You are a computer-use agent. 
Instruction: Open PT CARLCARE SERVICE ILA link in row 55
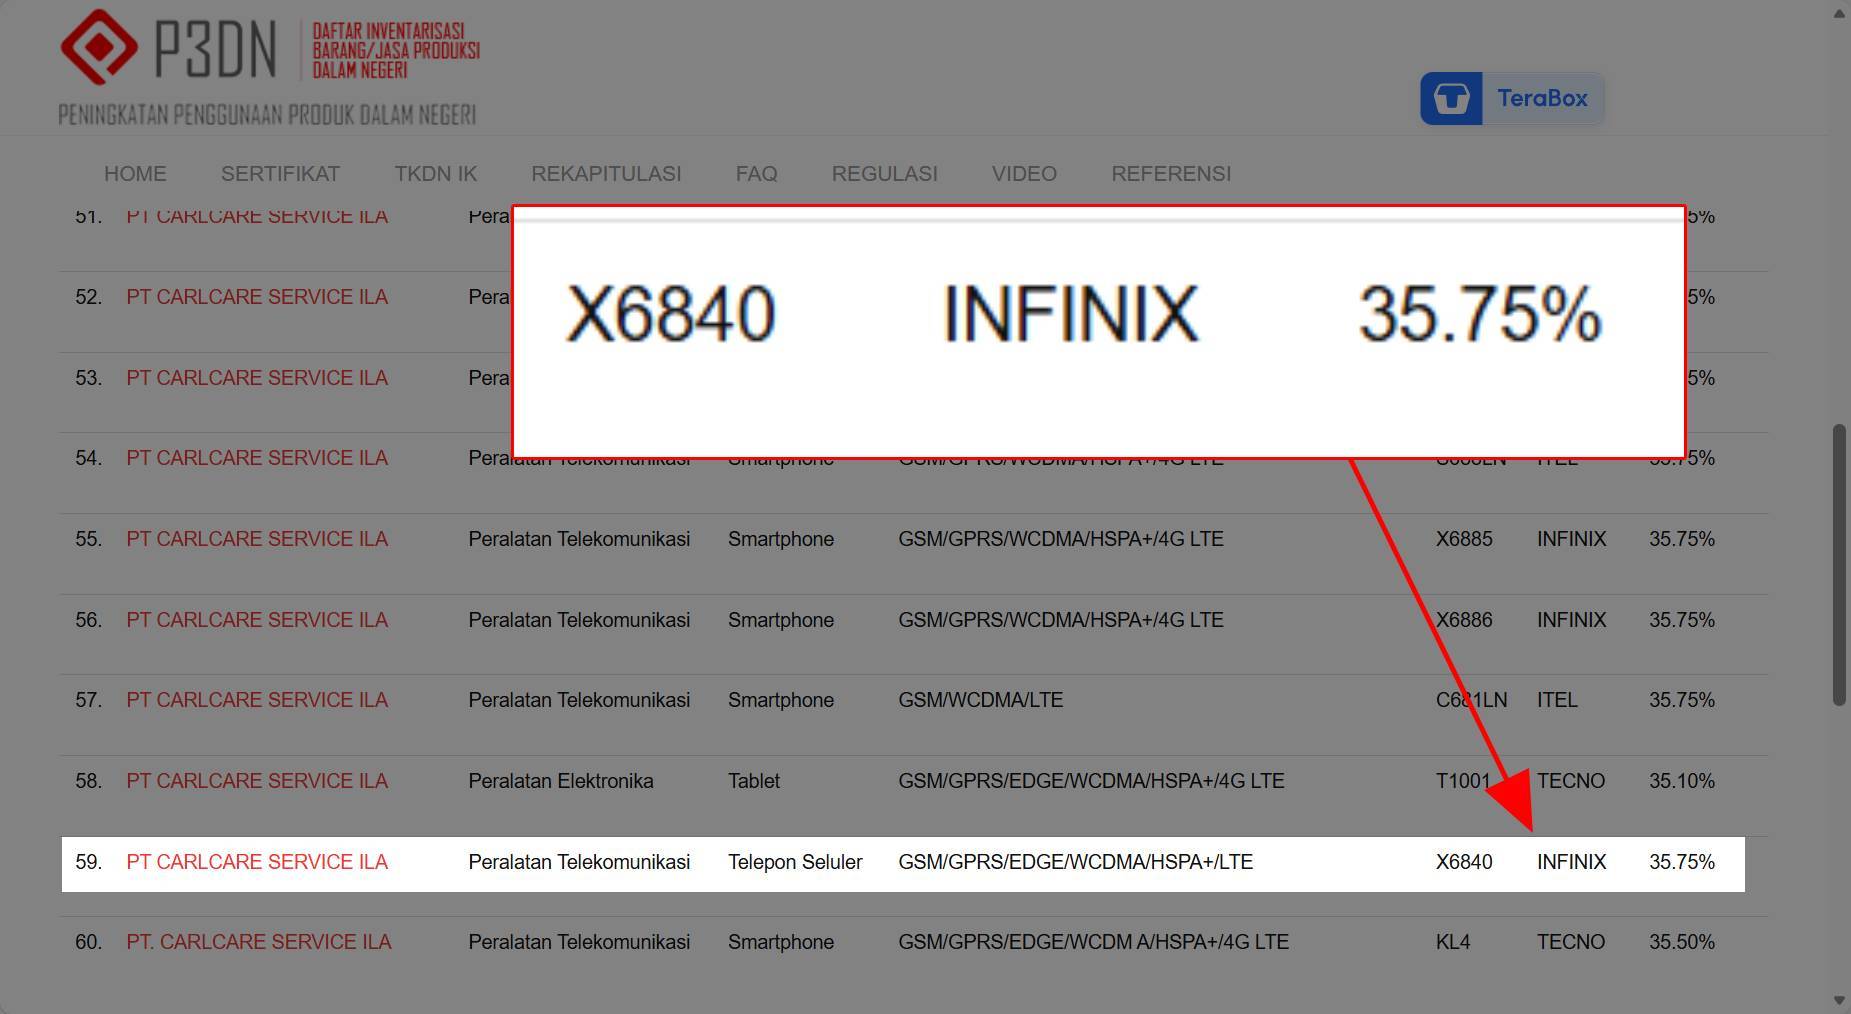pyautogui.click(x=257, y=539)
